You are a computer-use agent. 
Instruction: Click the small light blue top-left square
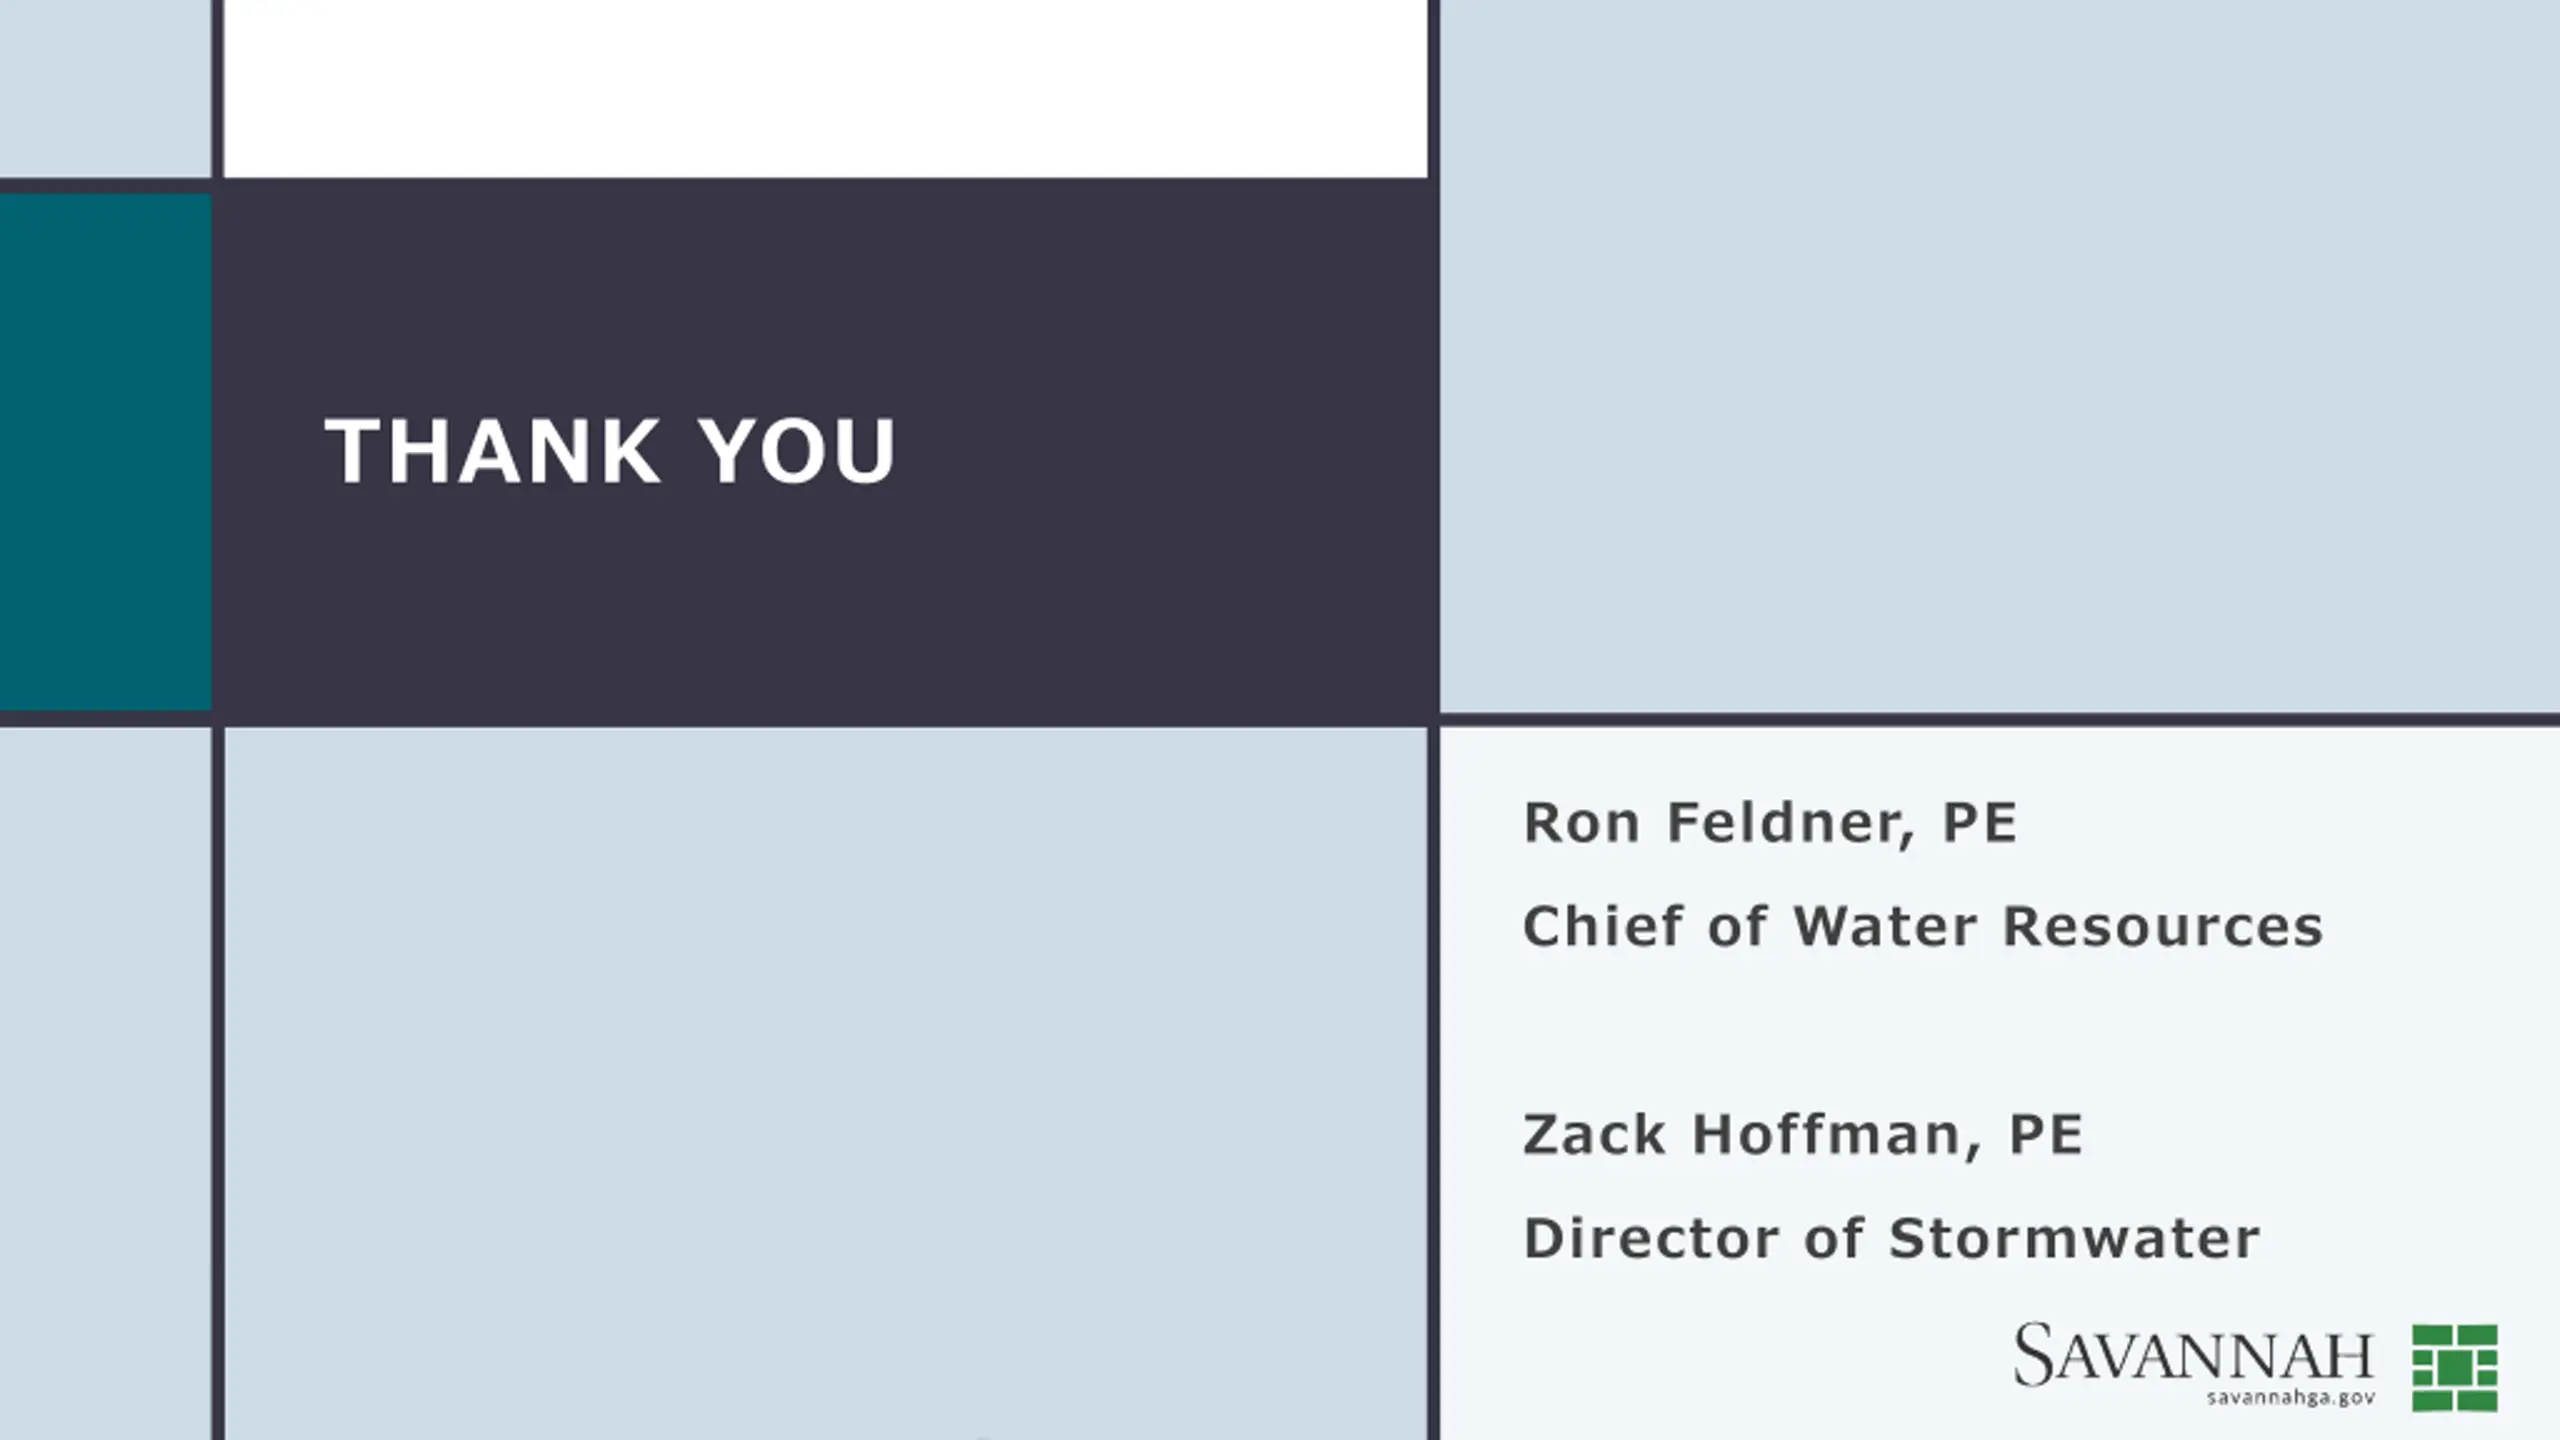(x=105, y=88)
